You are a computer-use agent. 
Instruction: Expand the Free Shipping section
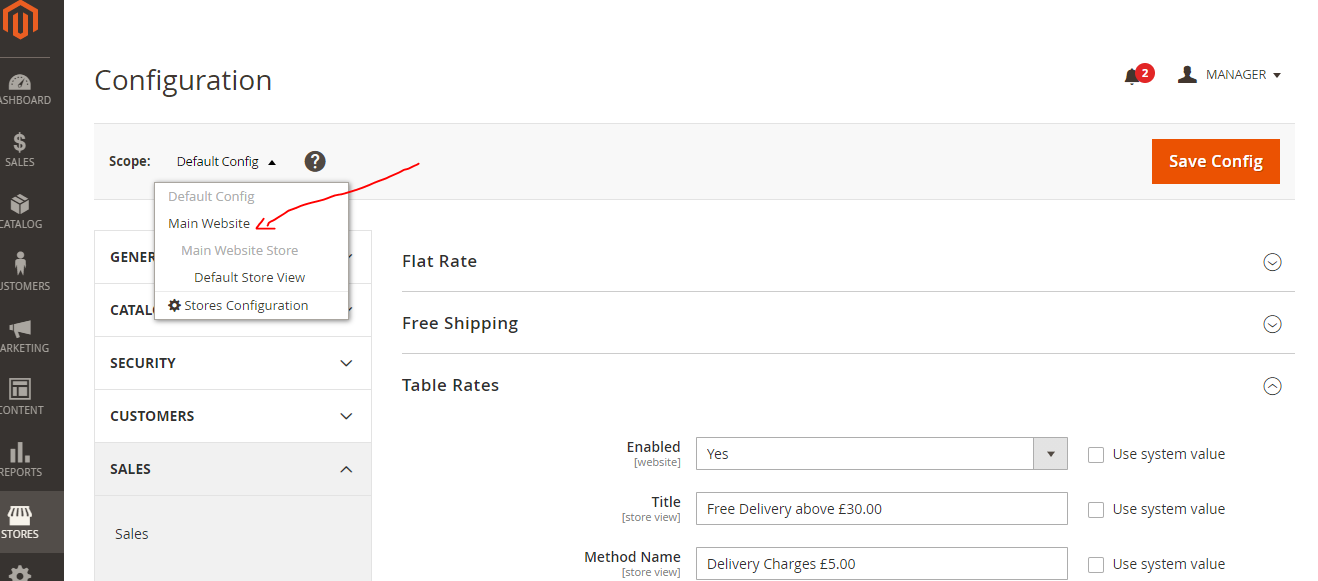click(x=1272, y=324)
